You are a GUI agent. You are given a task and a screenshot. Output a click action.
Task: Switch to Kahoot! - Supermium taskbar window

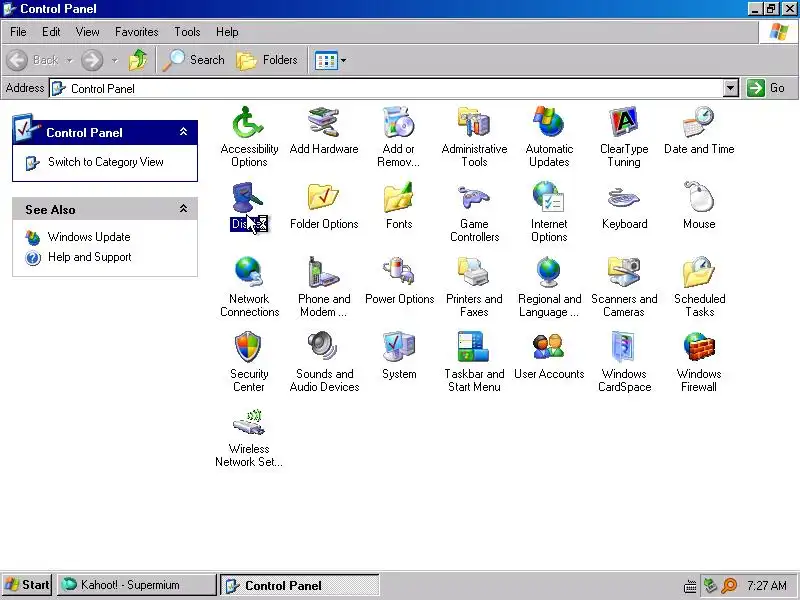point(137,585)
